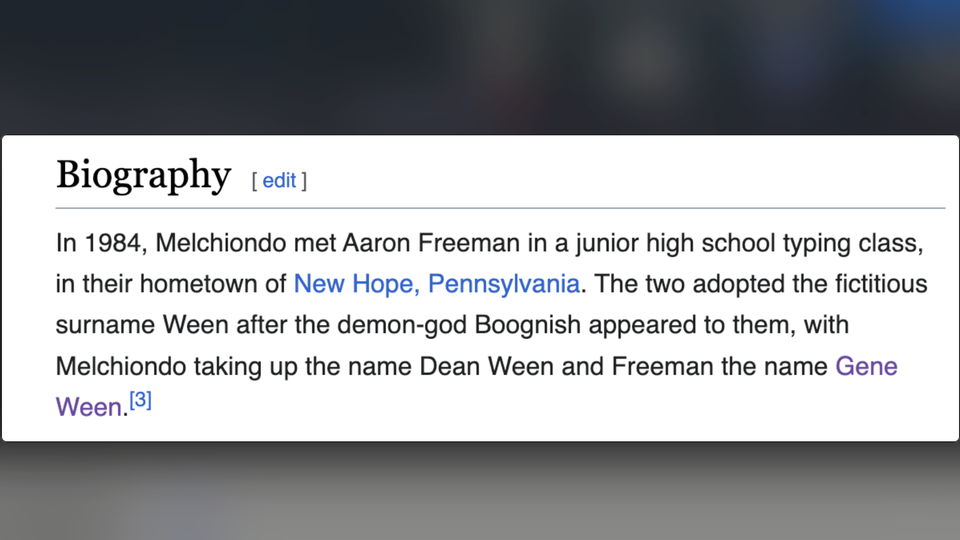
Task: Click the closing bracket after edit
Action: click(304, 181)
